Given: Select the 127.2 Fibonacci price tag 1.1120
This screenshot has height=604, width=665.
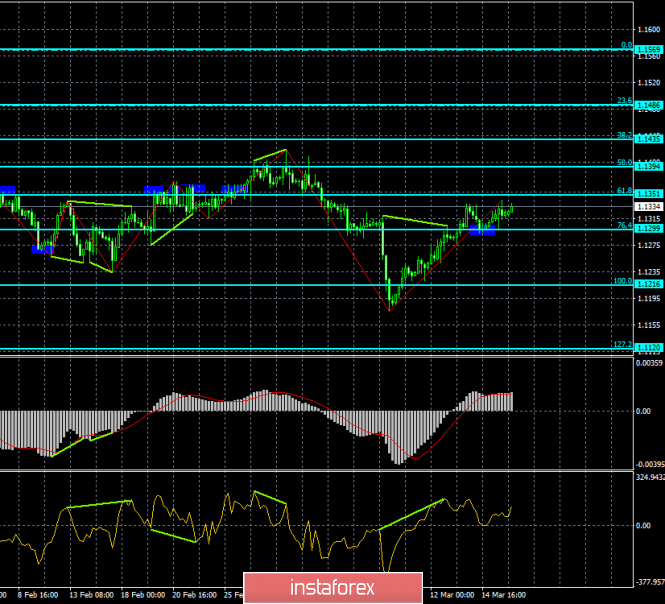Looking at the screenshot, I should coord(649,348).
